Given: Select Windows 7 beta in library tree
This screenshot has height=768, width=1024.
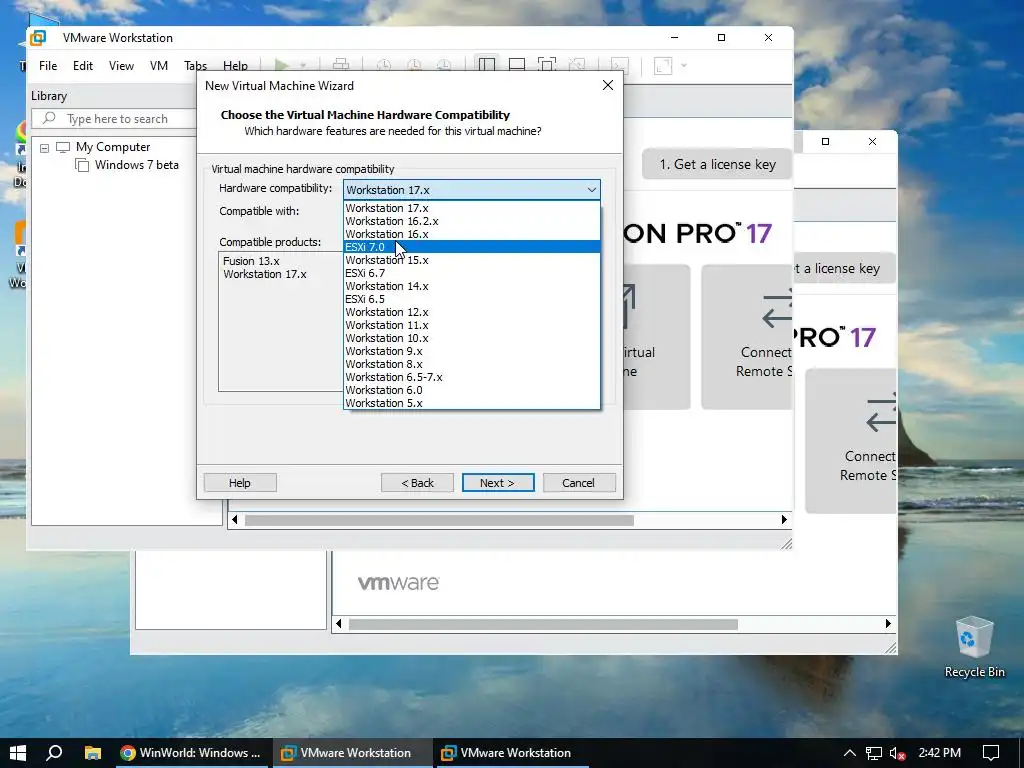Looking at the screenshot, I should coord(136,165).
